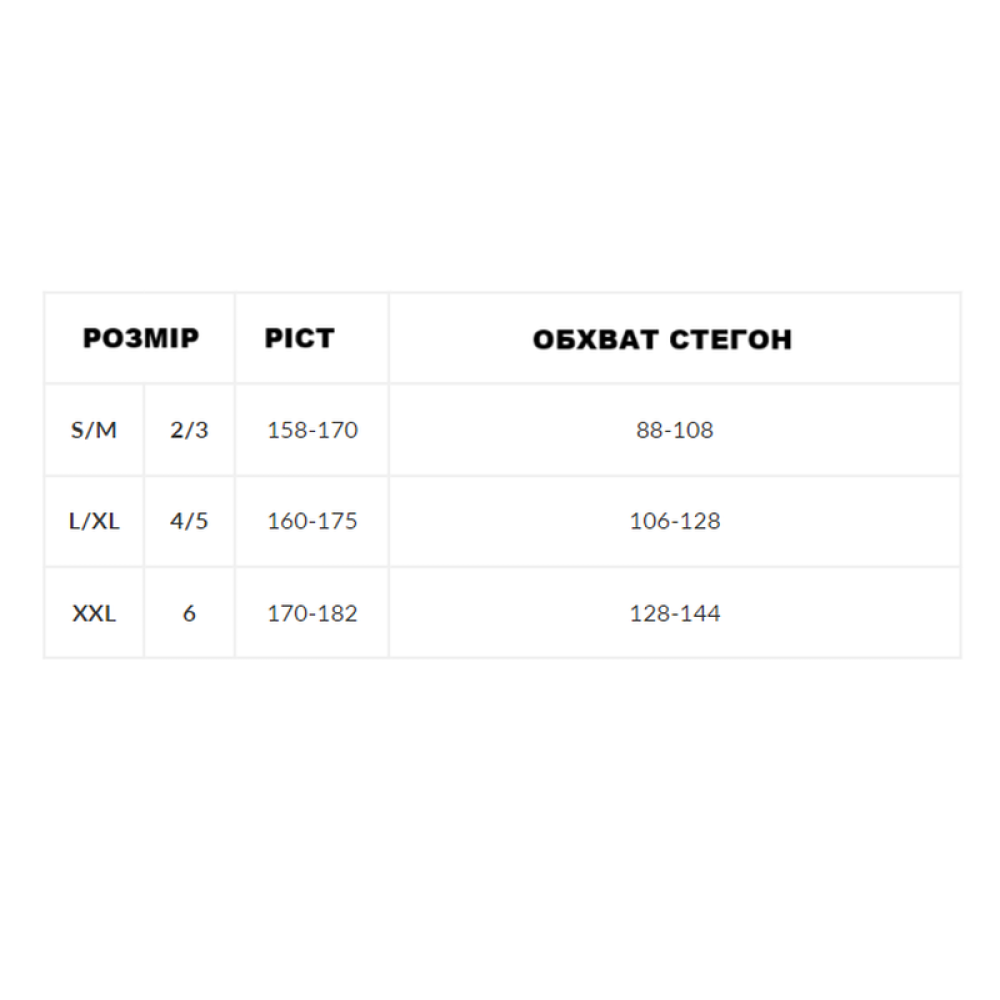Viewport: 1000px width, 1000px height.
Task: Click the РІСТ column header
Action: tap(299, 338)
